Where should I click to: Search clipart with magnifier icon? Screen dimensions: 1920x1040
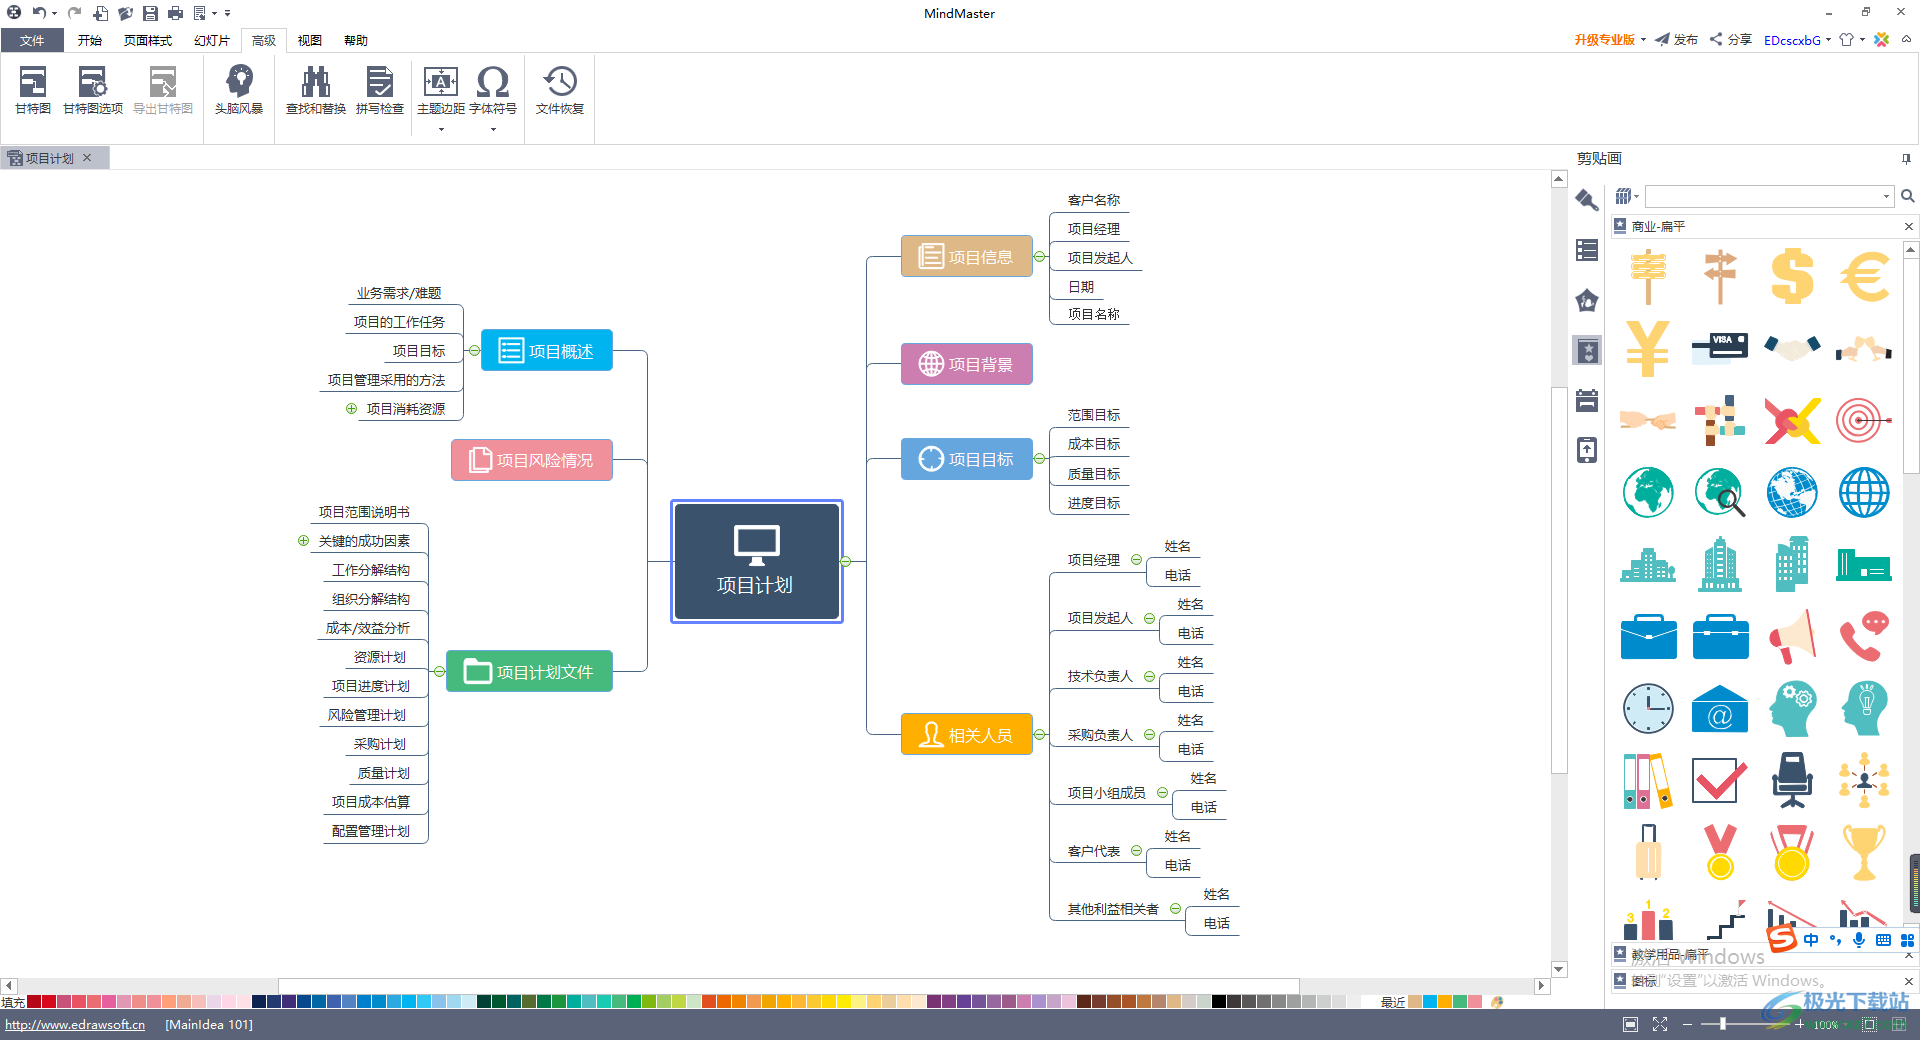1907,196
